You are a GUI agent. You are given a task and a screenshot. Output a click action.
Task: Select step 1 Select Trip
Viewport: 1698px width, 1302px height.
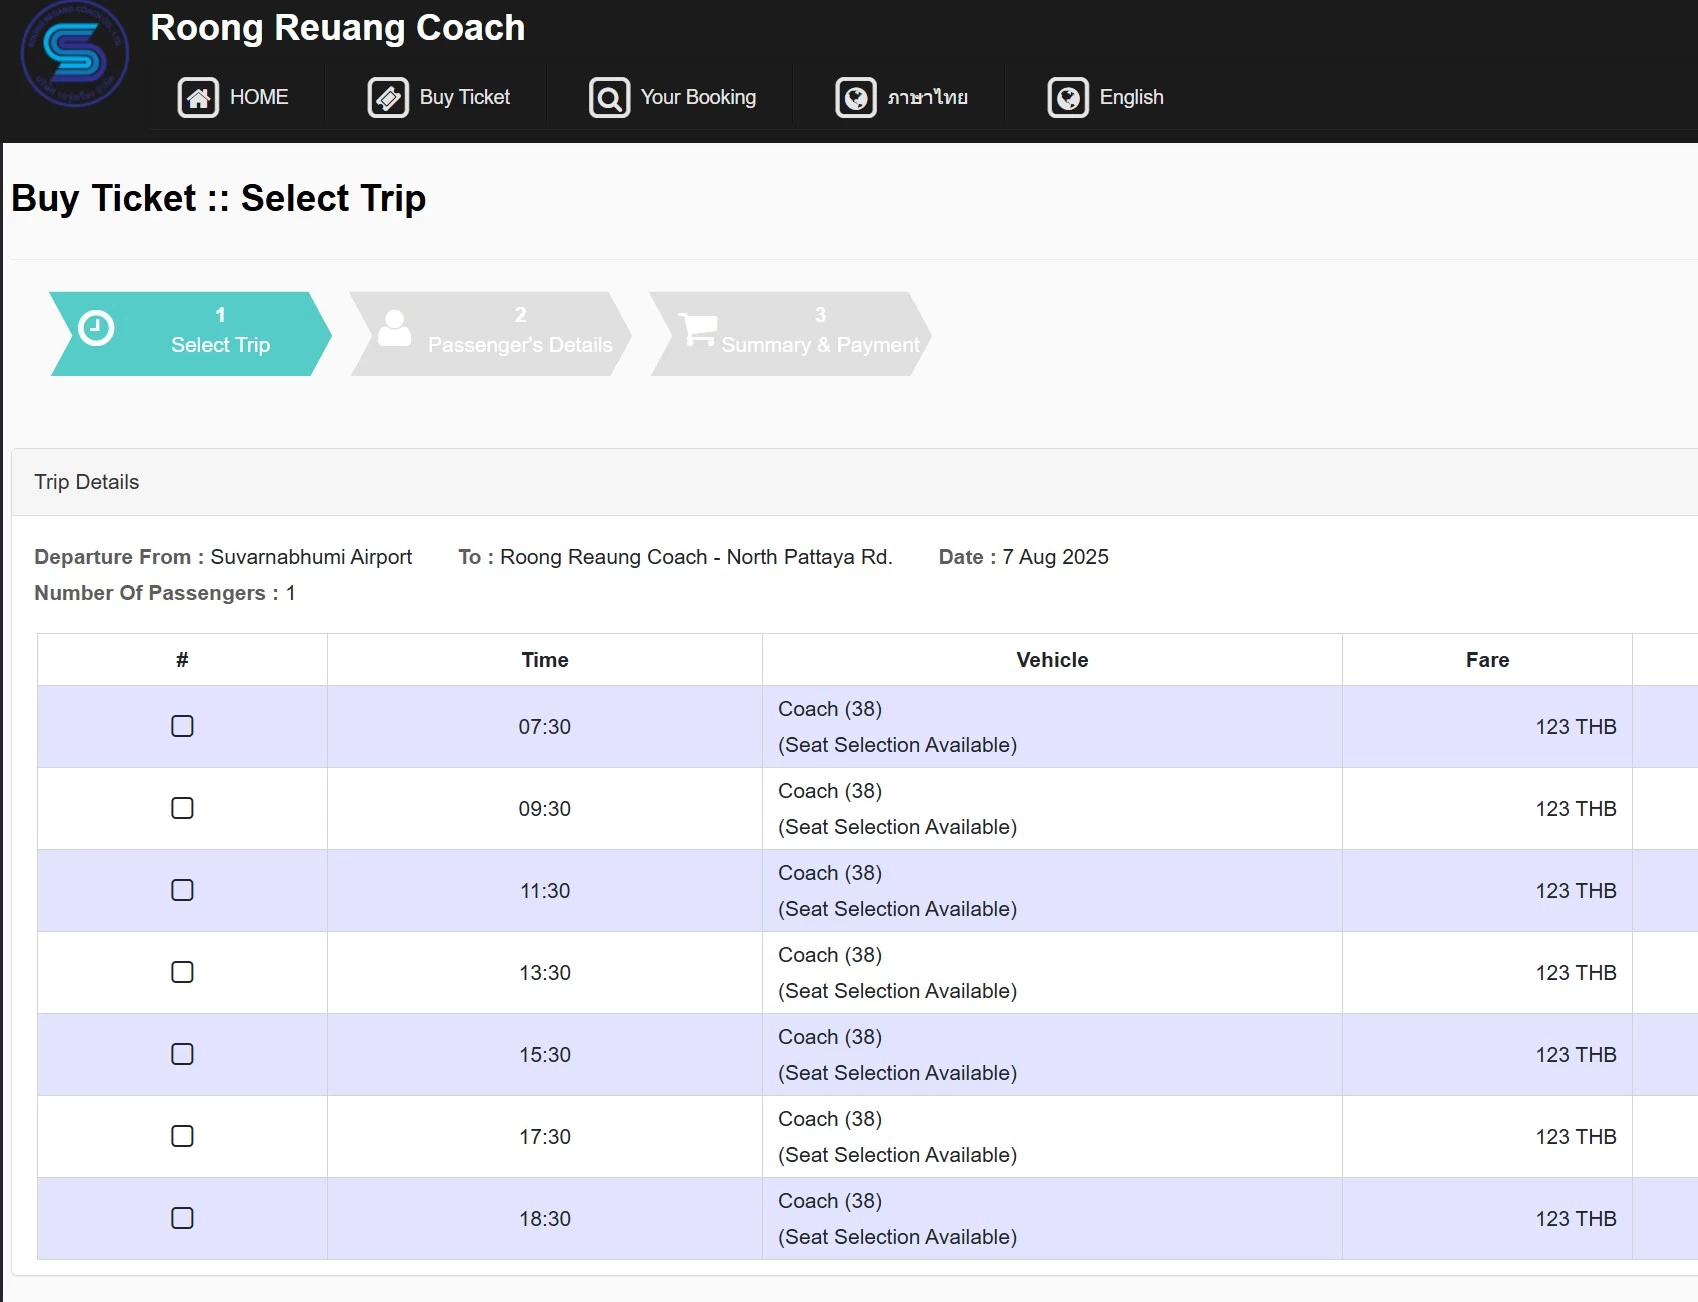(x=190, y=334)
